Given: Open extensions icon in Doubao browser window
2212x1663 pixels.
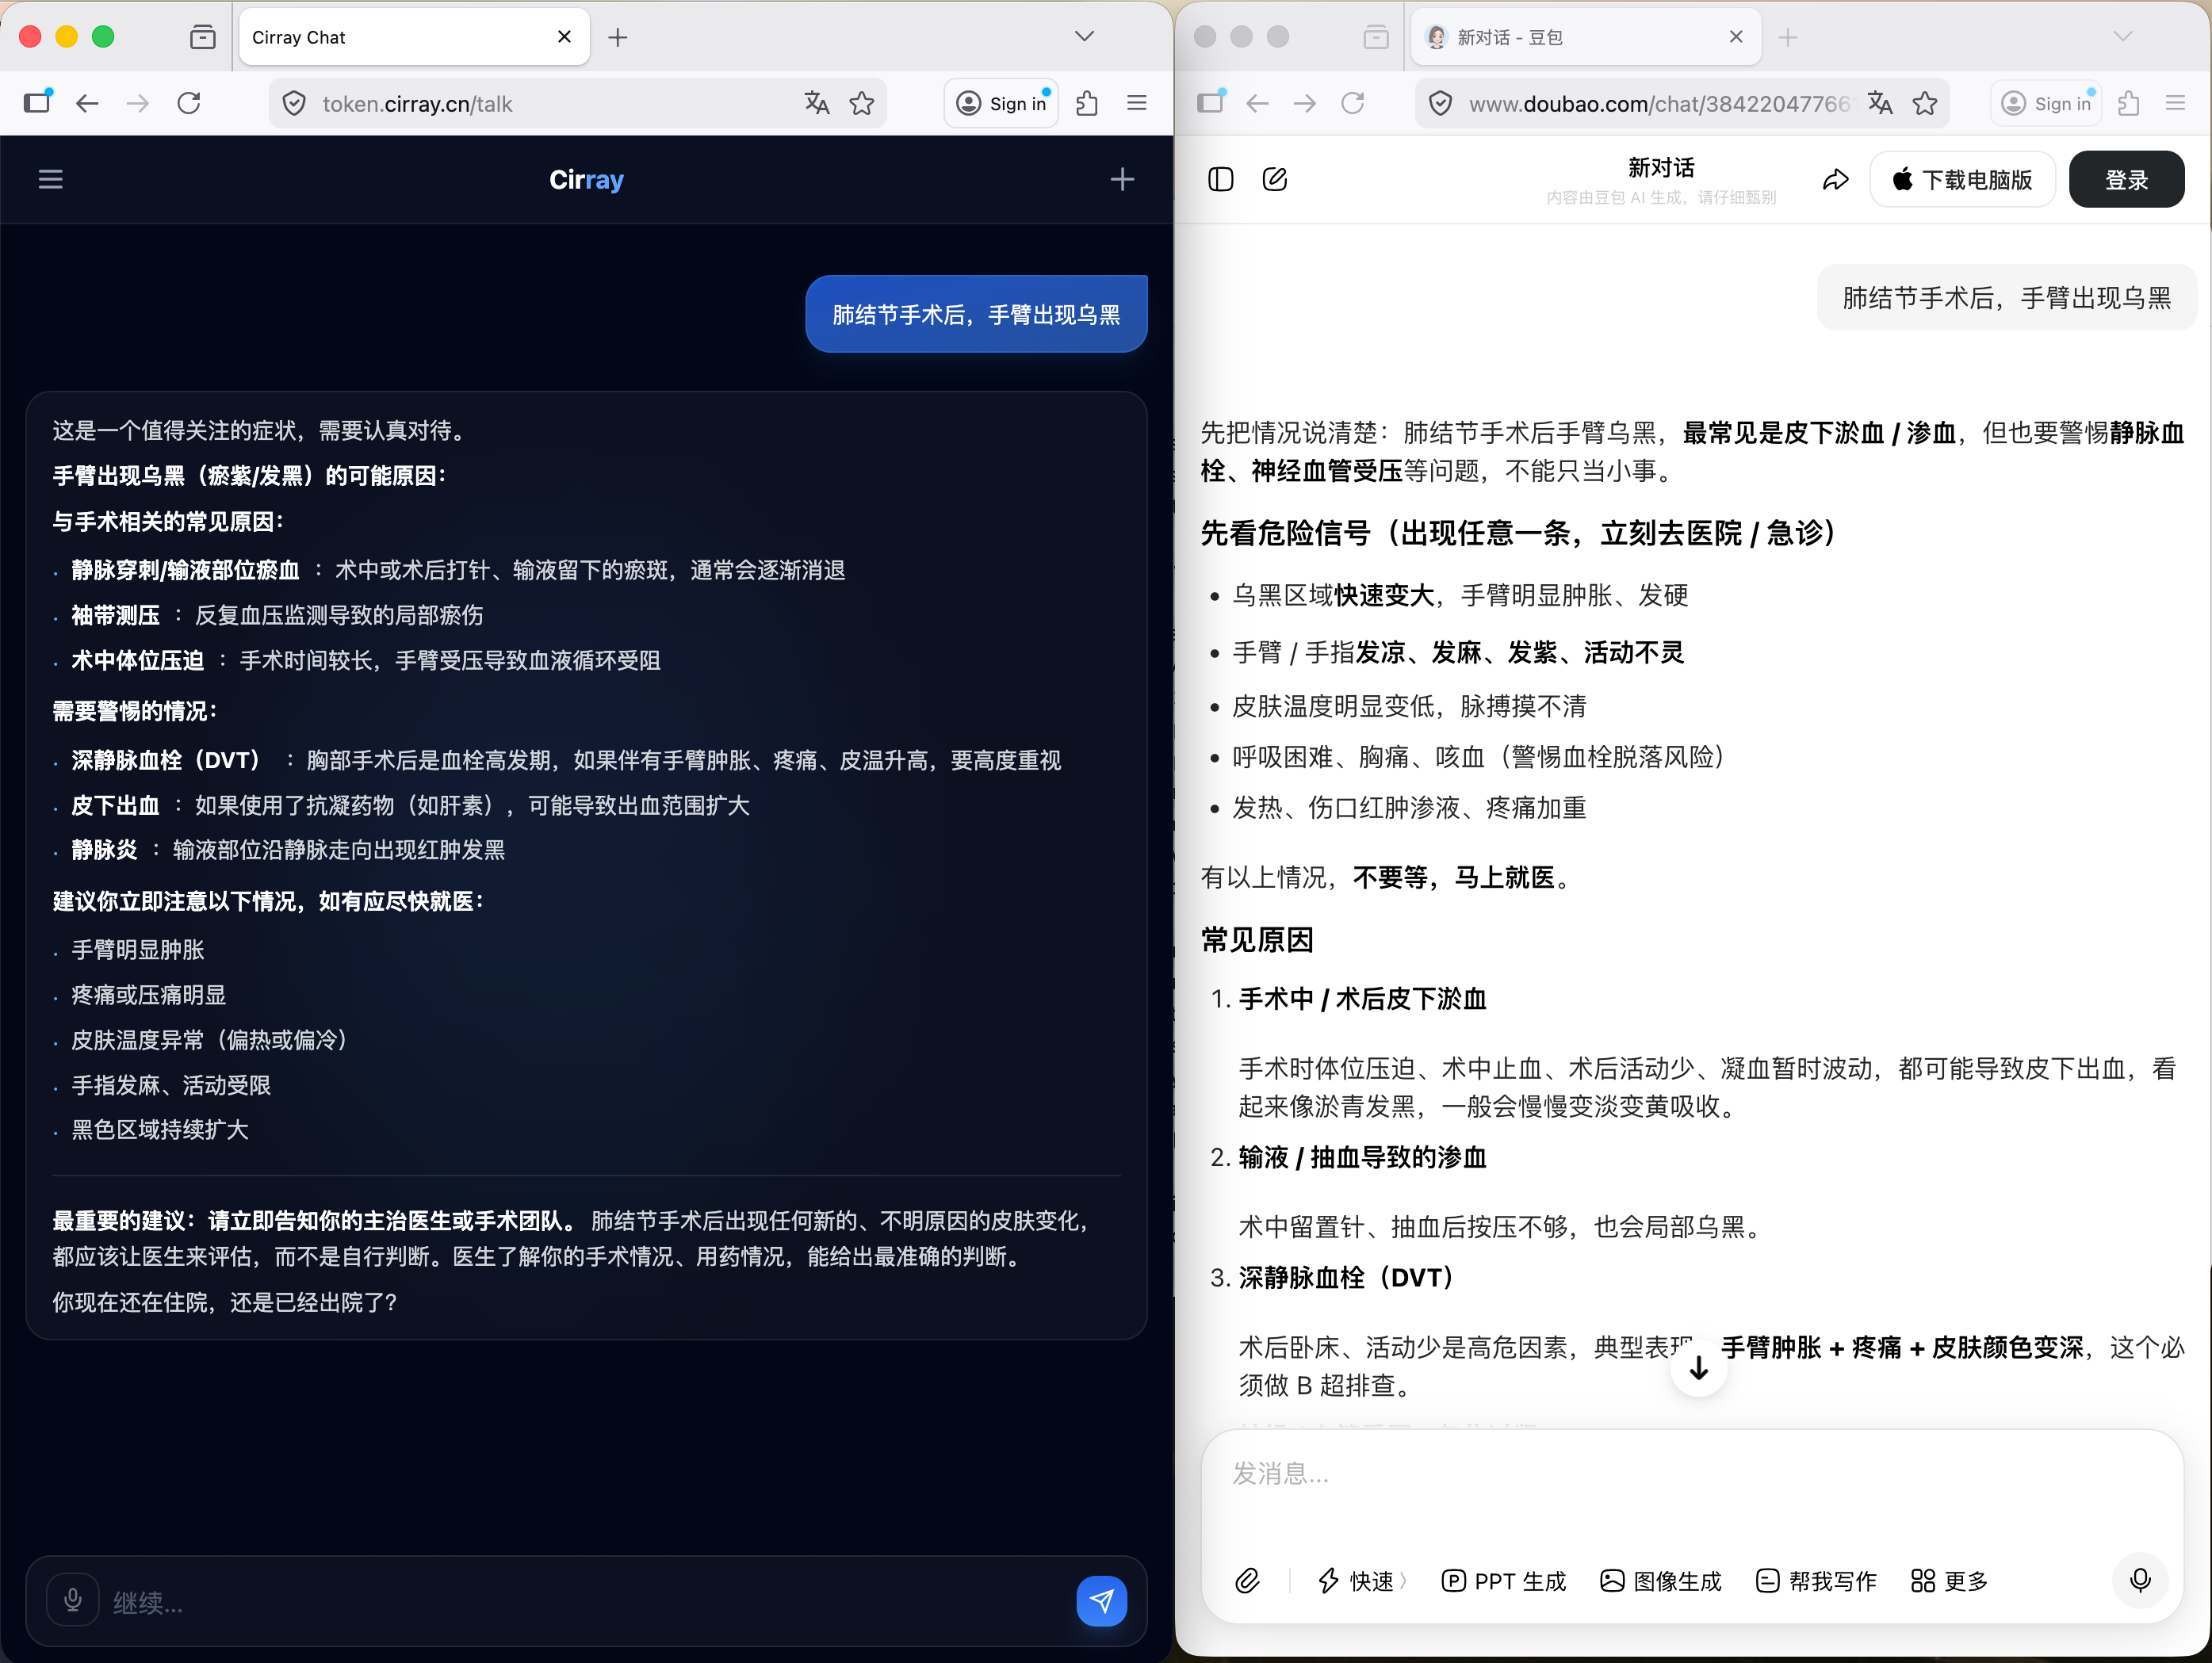Looking at the screenshot, I should [2129, 103].
